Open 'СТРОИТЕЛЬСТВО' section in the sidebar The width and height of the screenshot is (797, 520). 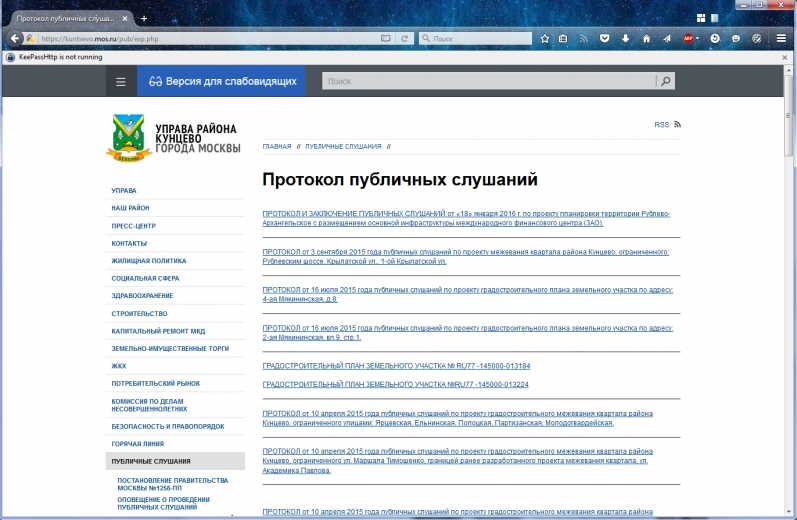(x=138, y=313)
